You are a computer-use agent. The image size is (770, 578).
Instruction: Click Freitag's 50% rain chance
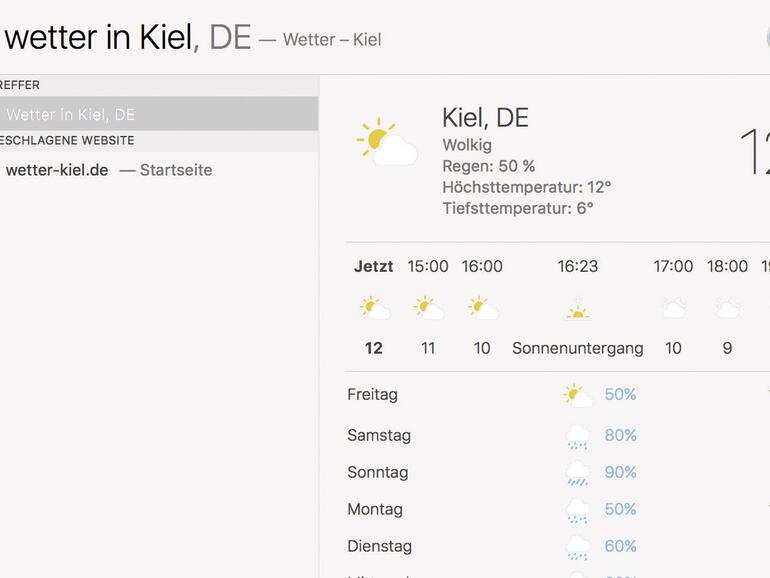click(620, 395)
